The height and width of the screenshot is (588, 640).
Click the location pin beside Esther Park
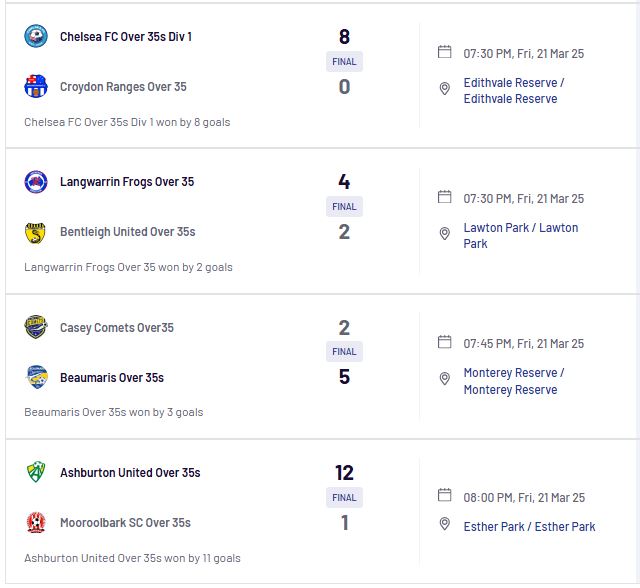(444, 524)
